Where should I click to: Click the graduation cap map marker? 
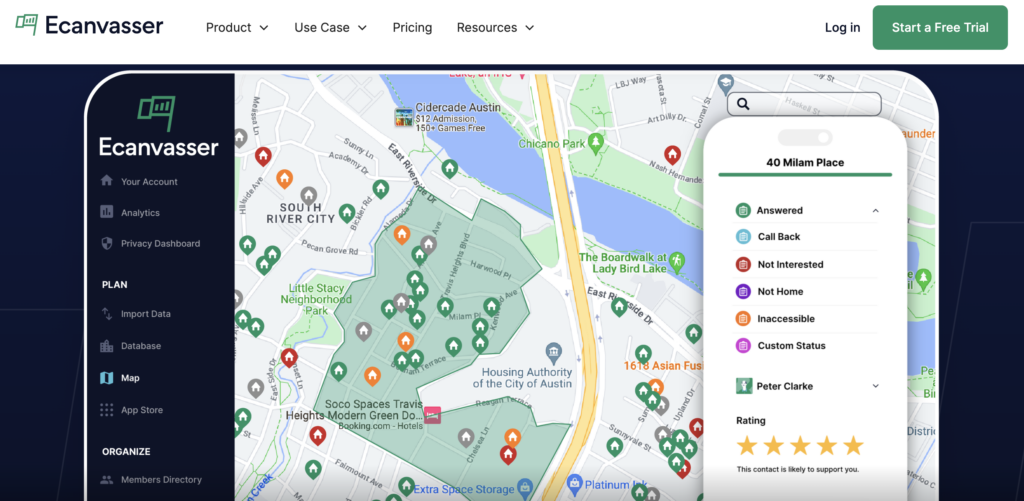point(725,84)
